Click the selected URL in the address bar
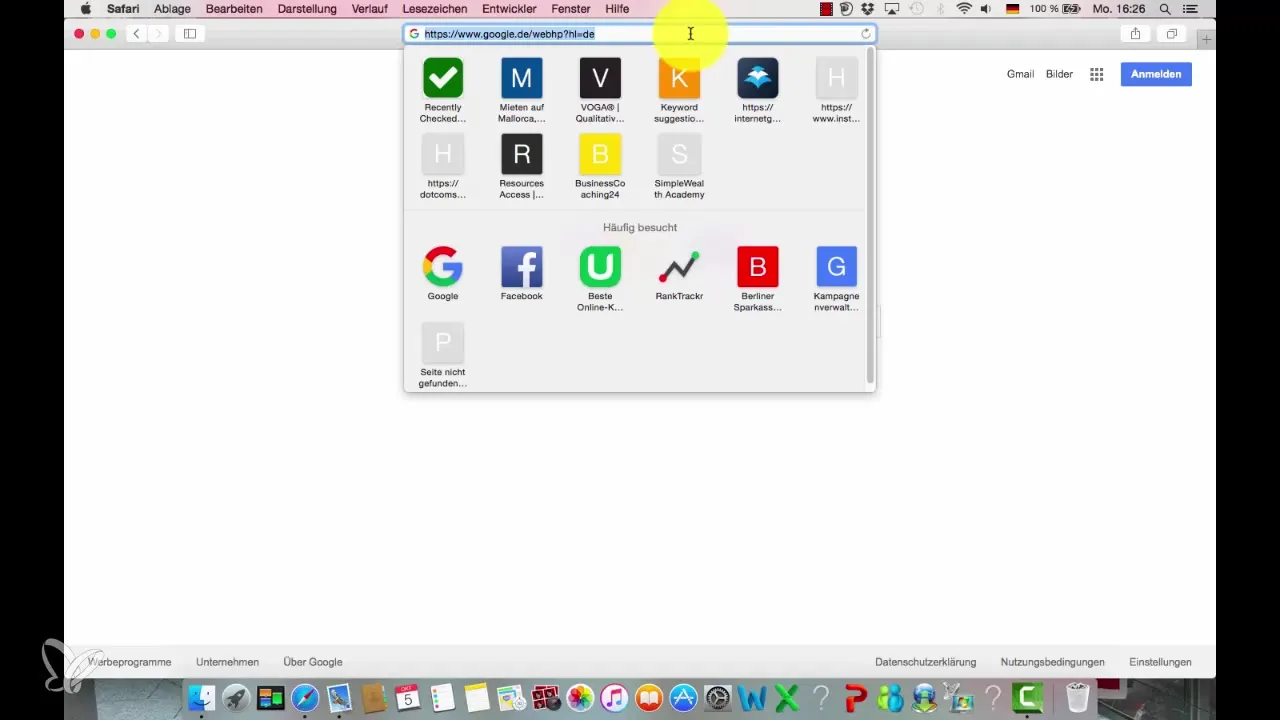 [x=509, y=34]
